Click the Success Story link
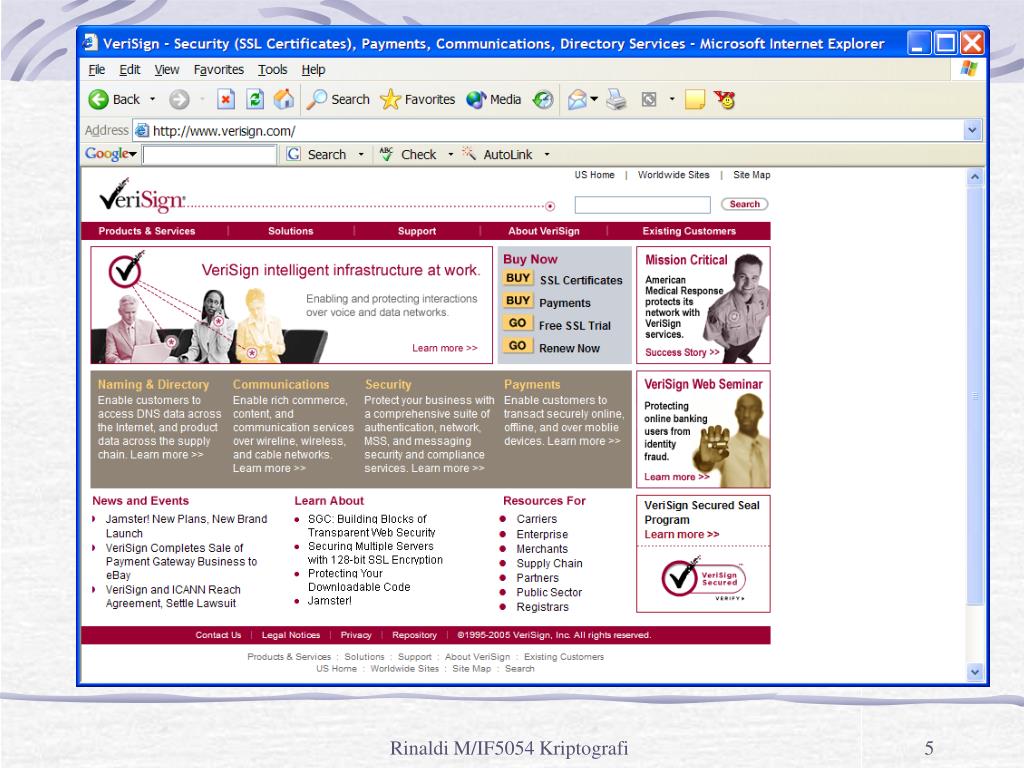This screenshot has width=1024, height=768. coord(682,352)
